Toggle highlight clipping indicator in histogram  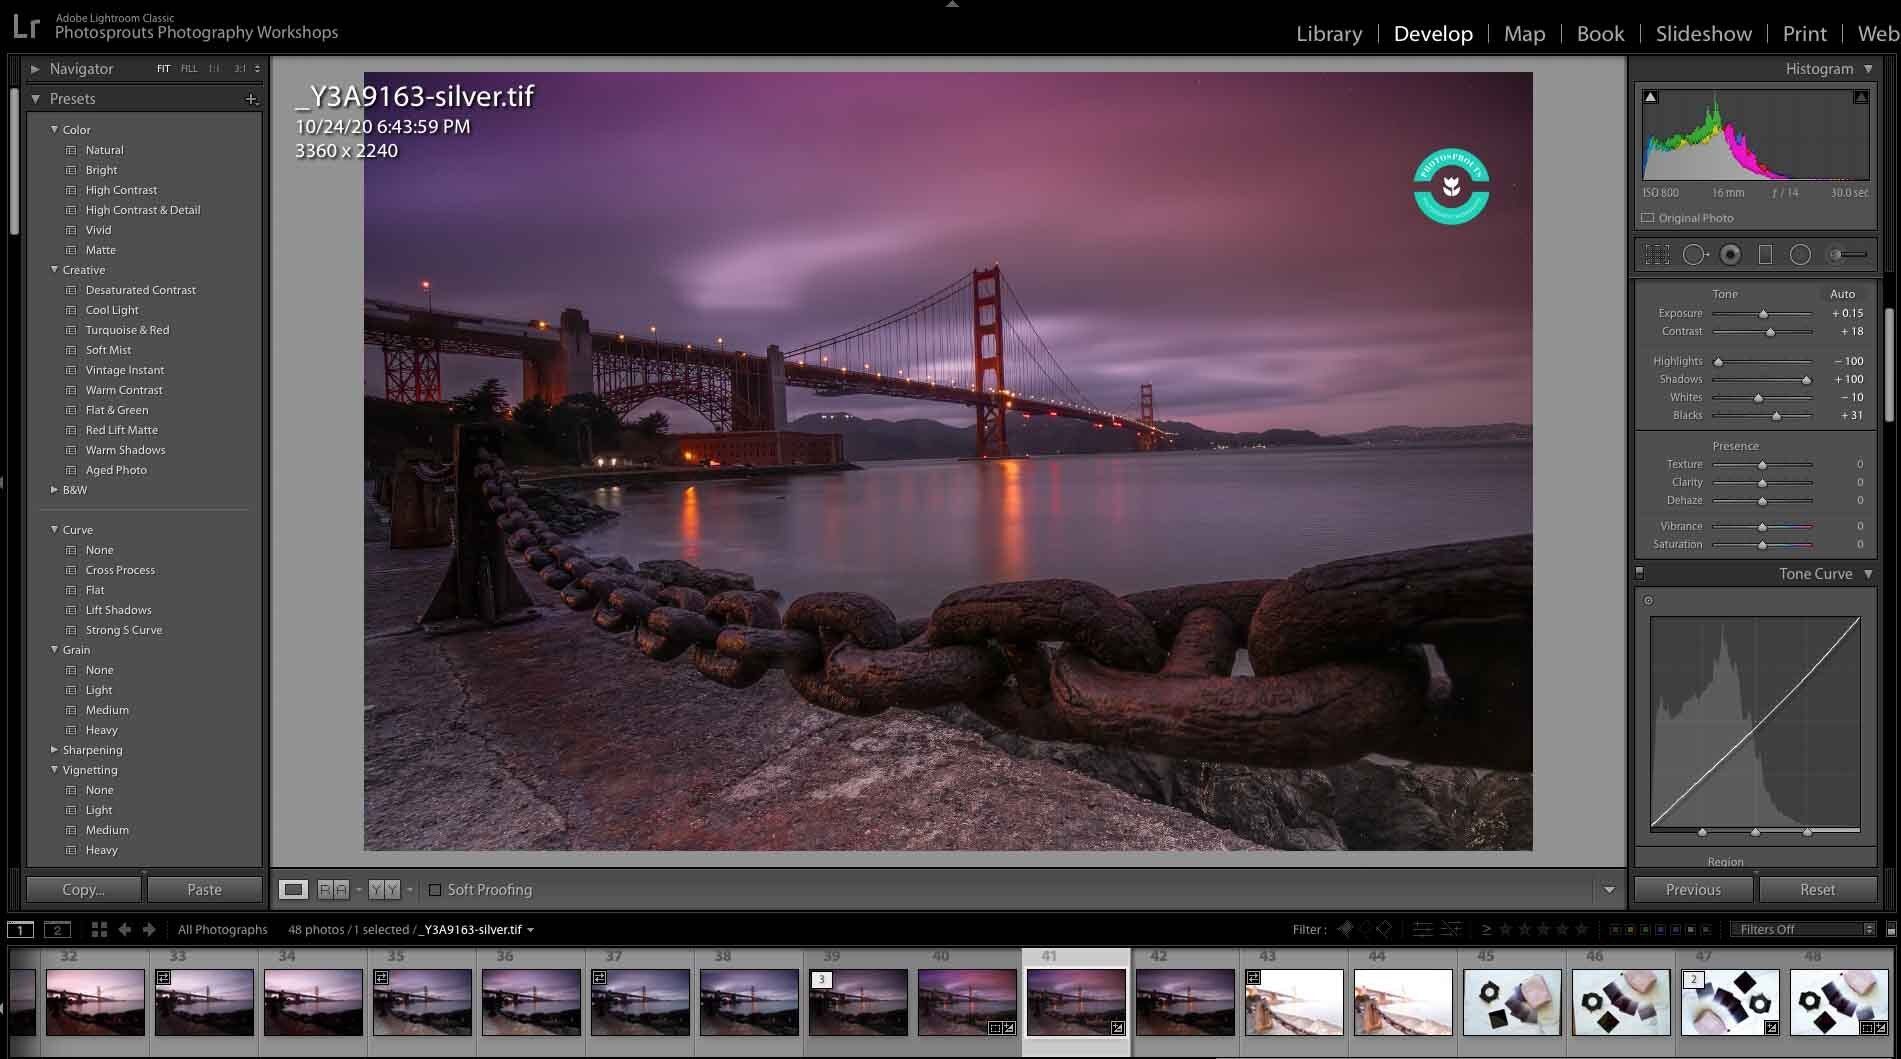click(1860, 97)
